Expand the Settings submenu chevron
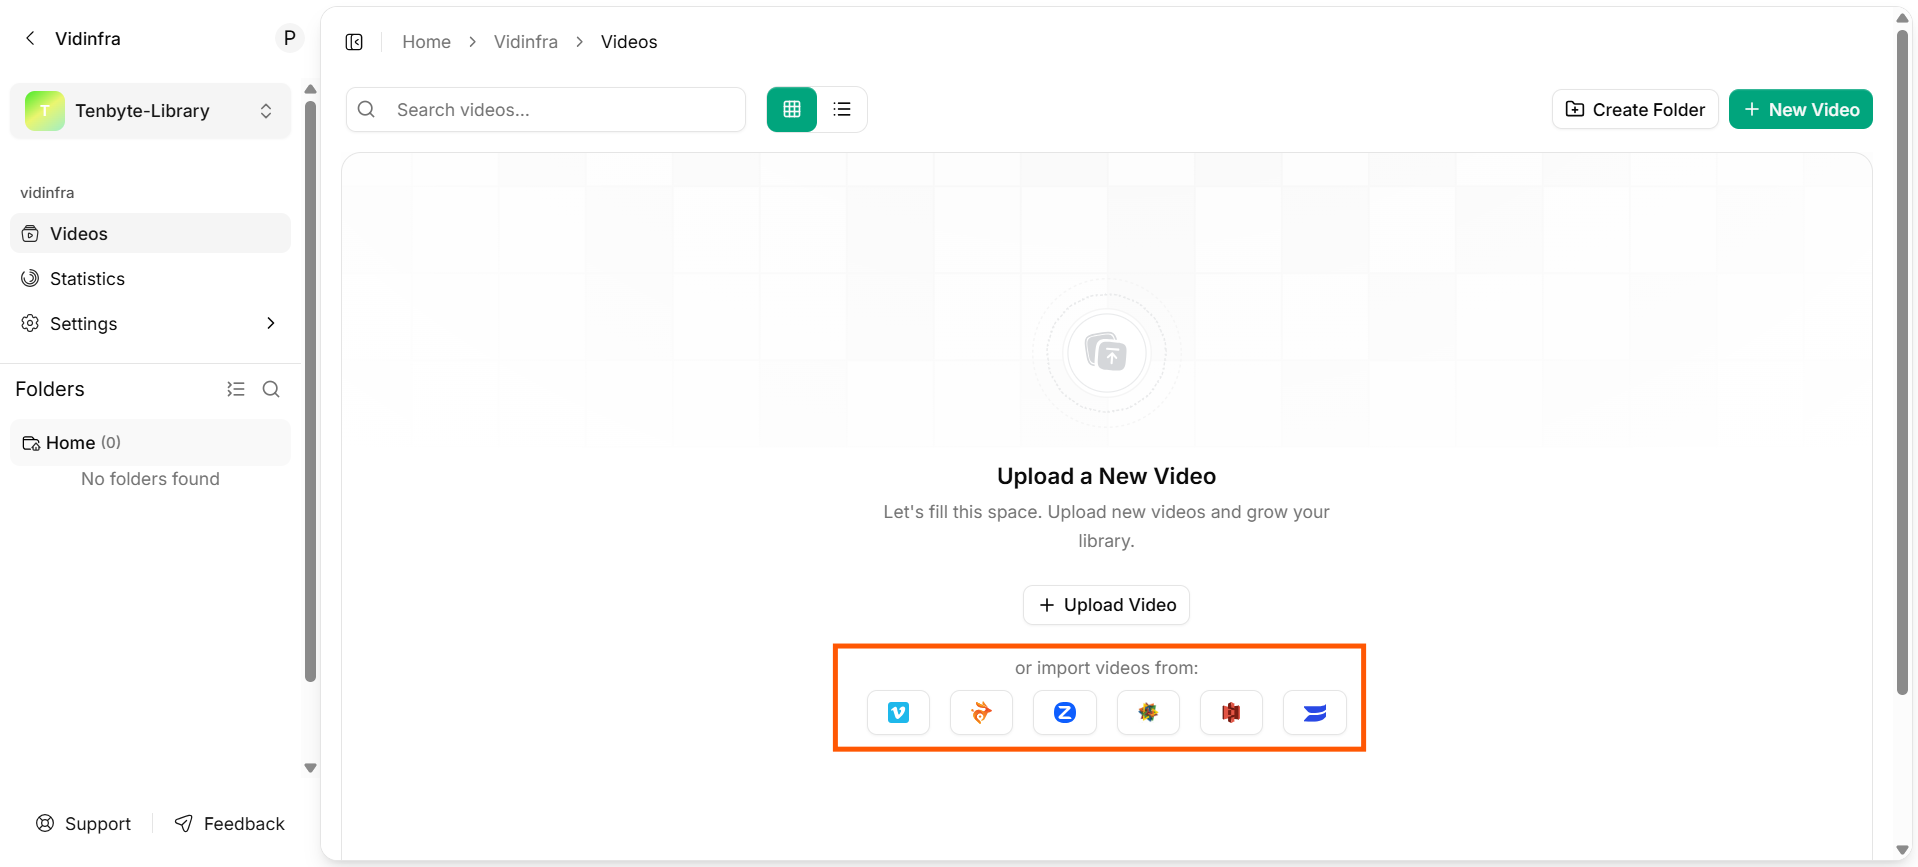Viewport: 1918px width, 867px height. (x=270, y=323)
